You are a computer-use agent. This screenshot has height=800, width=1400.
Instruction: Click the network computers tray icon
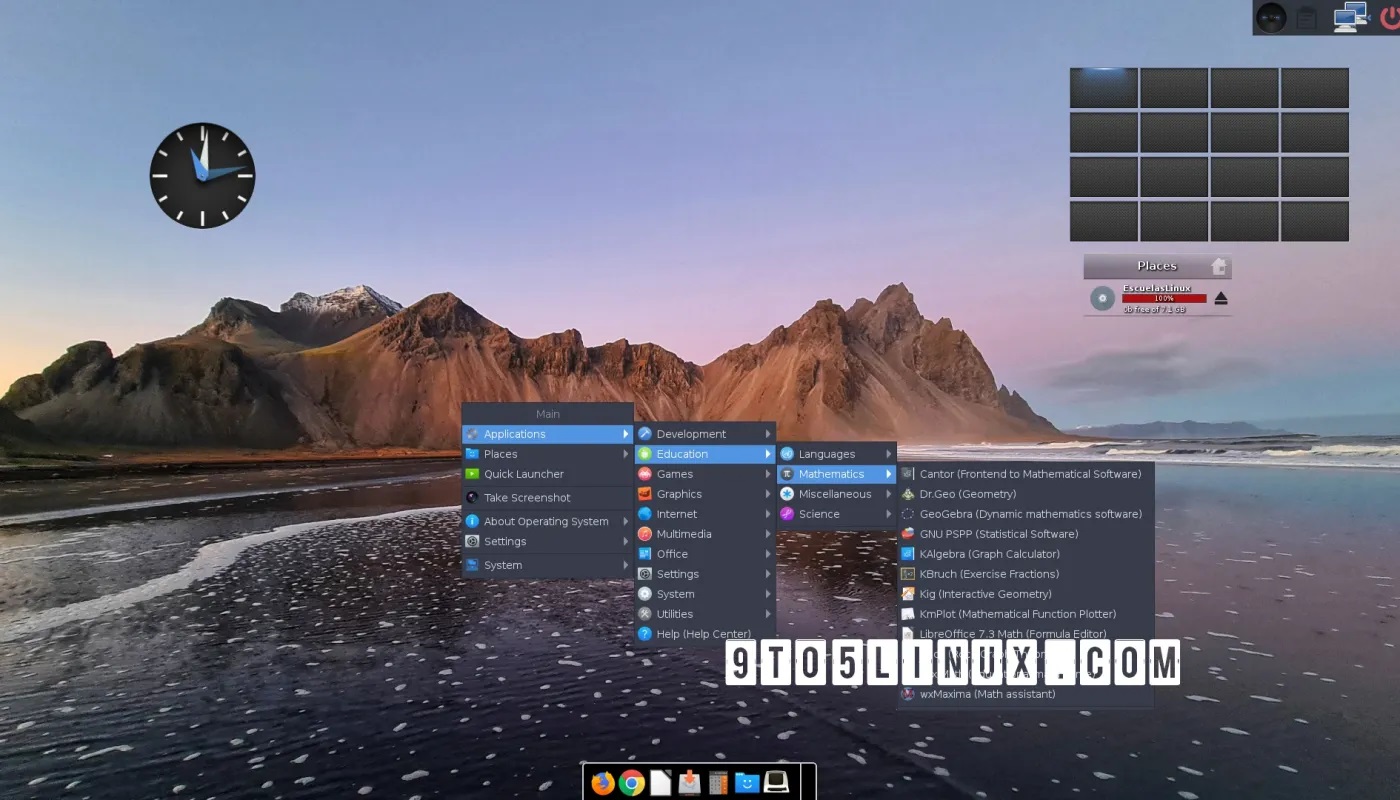coord(1350,17)
